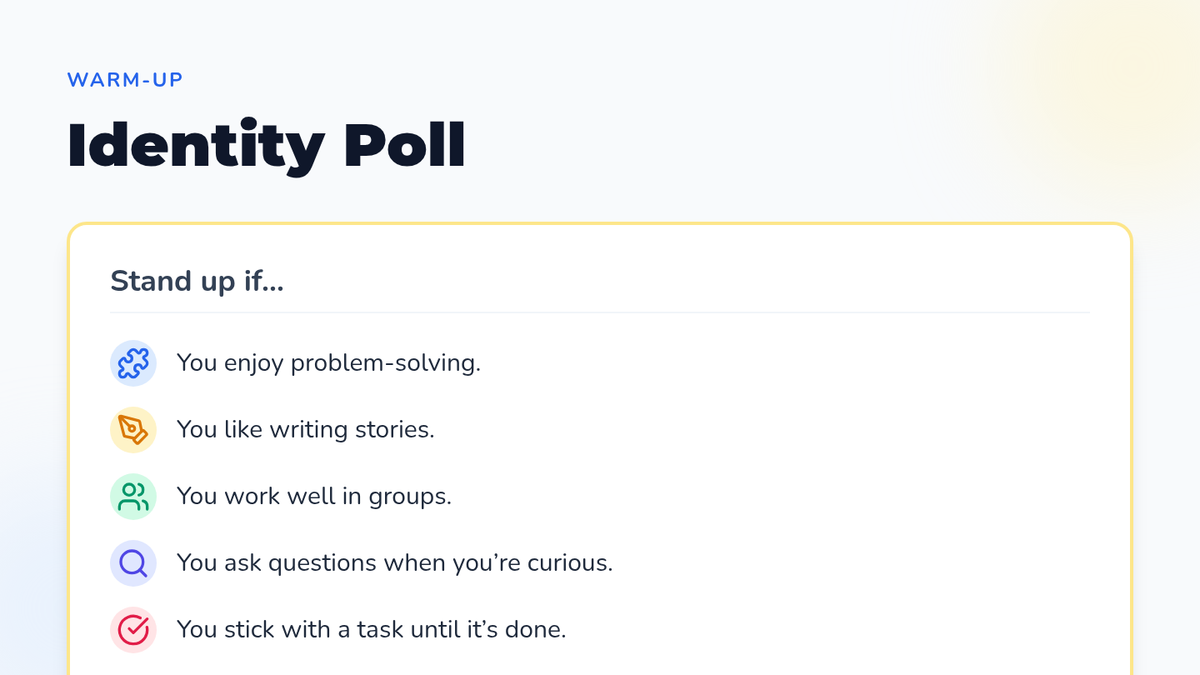Click the yellow border atop the card
Image resolution: width=1200 pixels, height=675 pixels.
point(600,224)
